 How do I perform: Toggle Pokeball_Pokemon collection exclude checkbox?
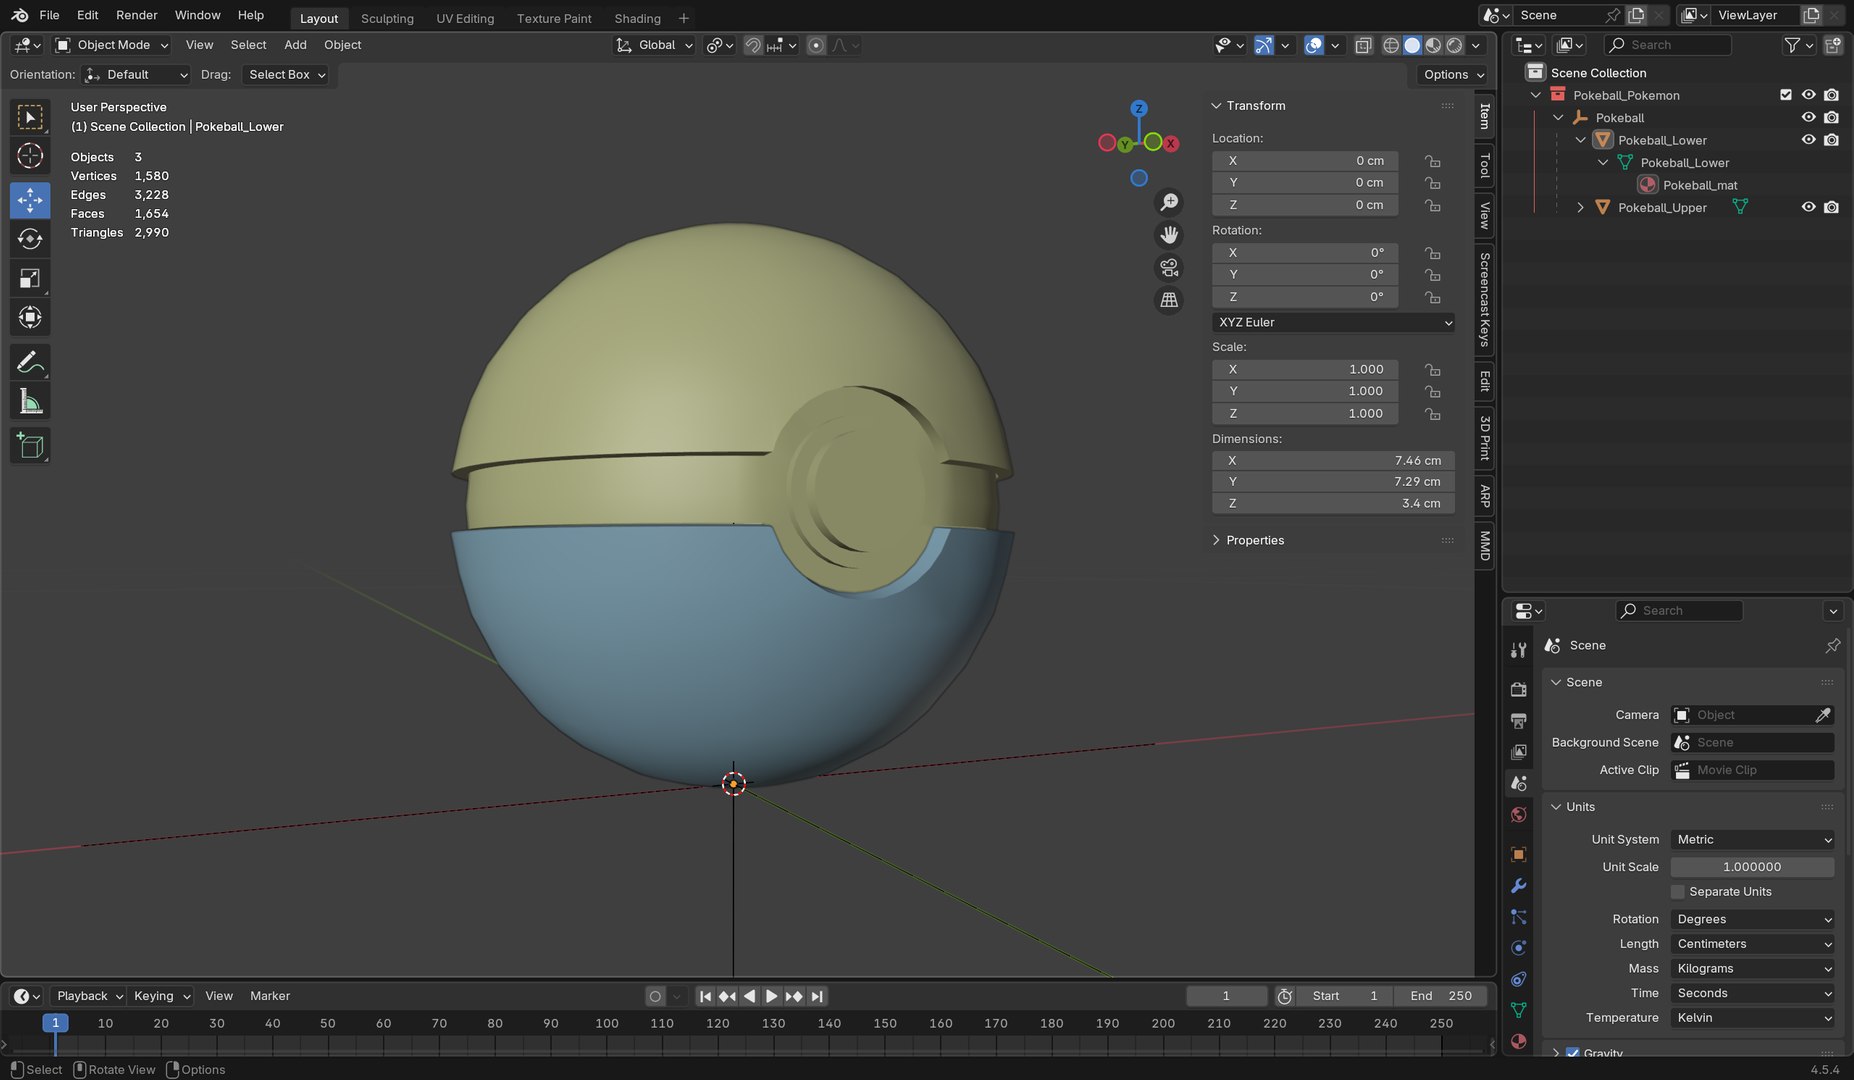tap(1786, 95)
